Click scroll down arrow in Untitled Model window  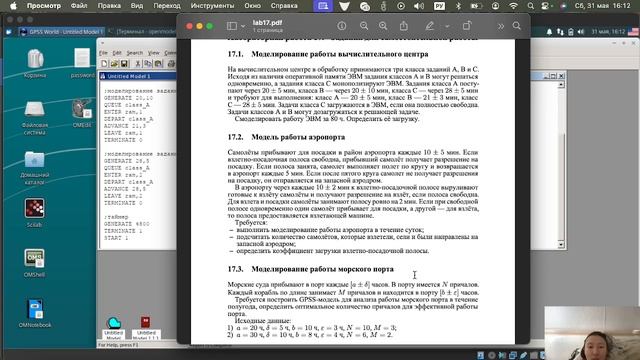pos(561,244)
